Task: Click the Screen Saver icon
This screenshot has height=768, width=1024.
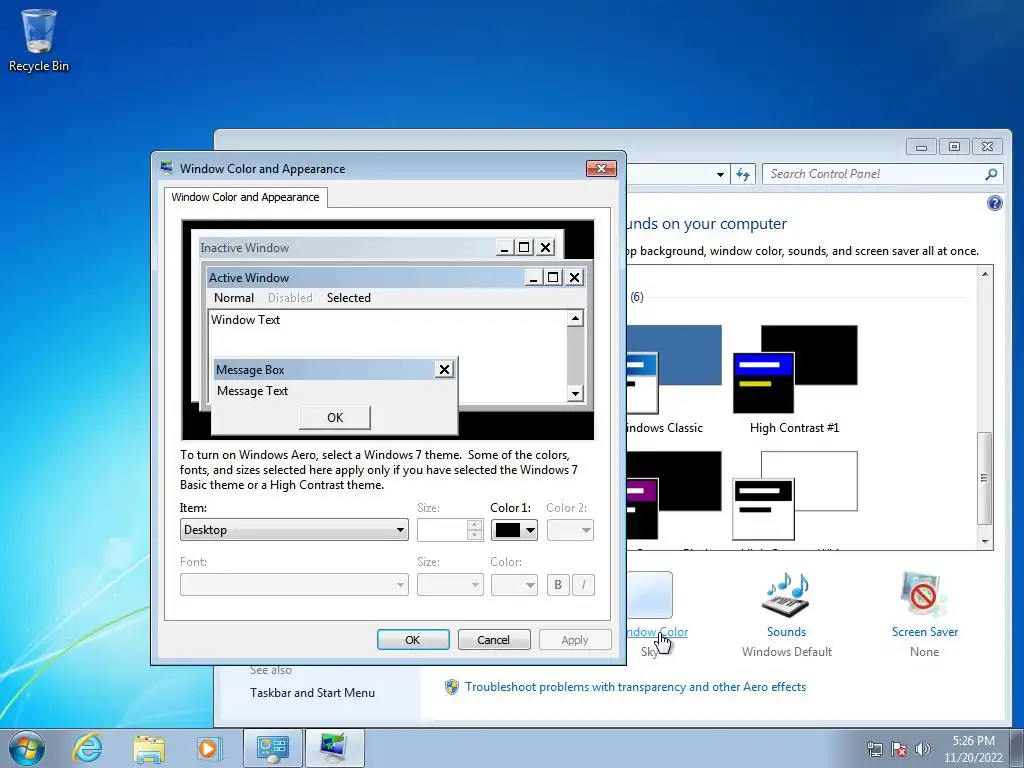Action: (924, 594)
